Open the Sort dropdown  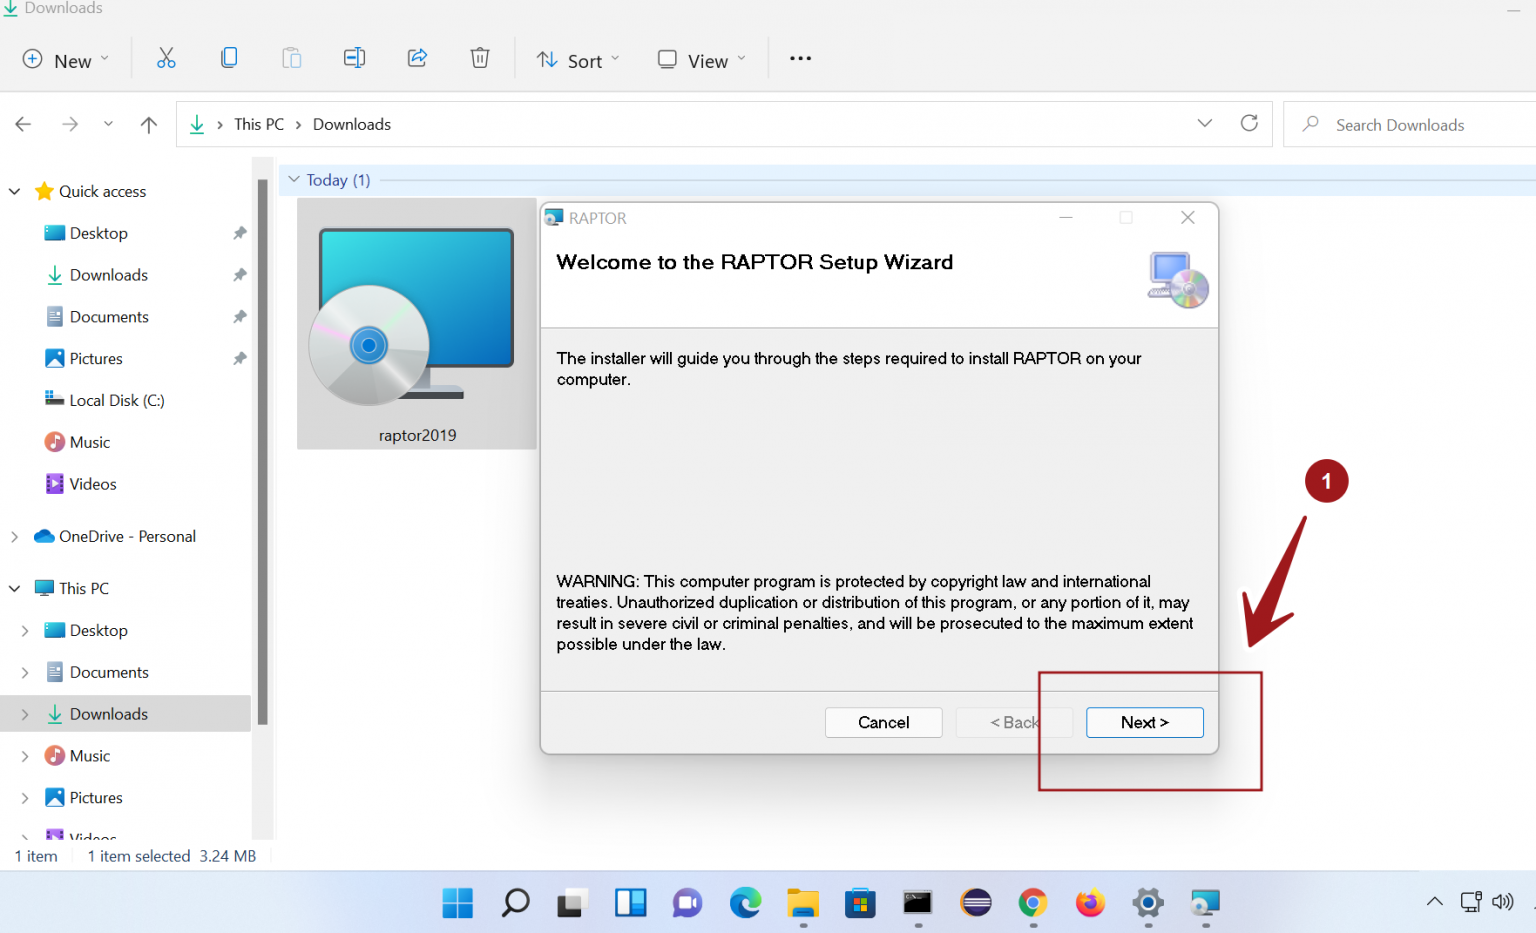pos(578,59)
